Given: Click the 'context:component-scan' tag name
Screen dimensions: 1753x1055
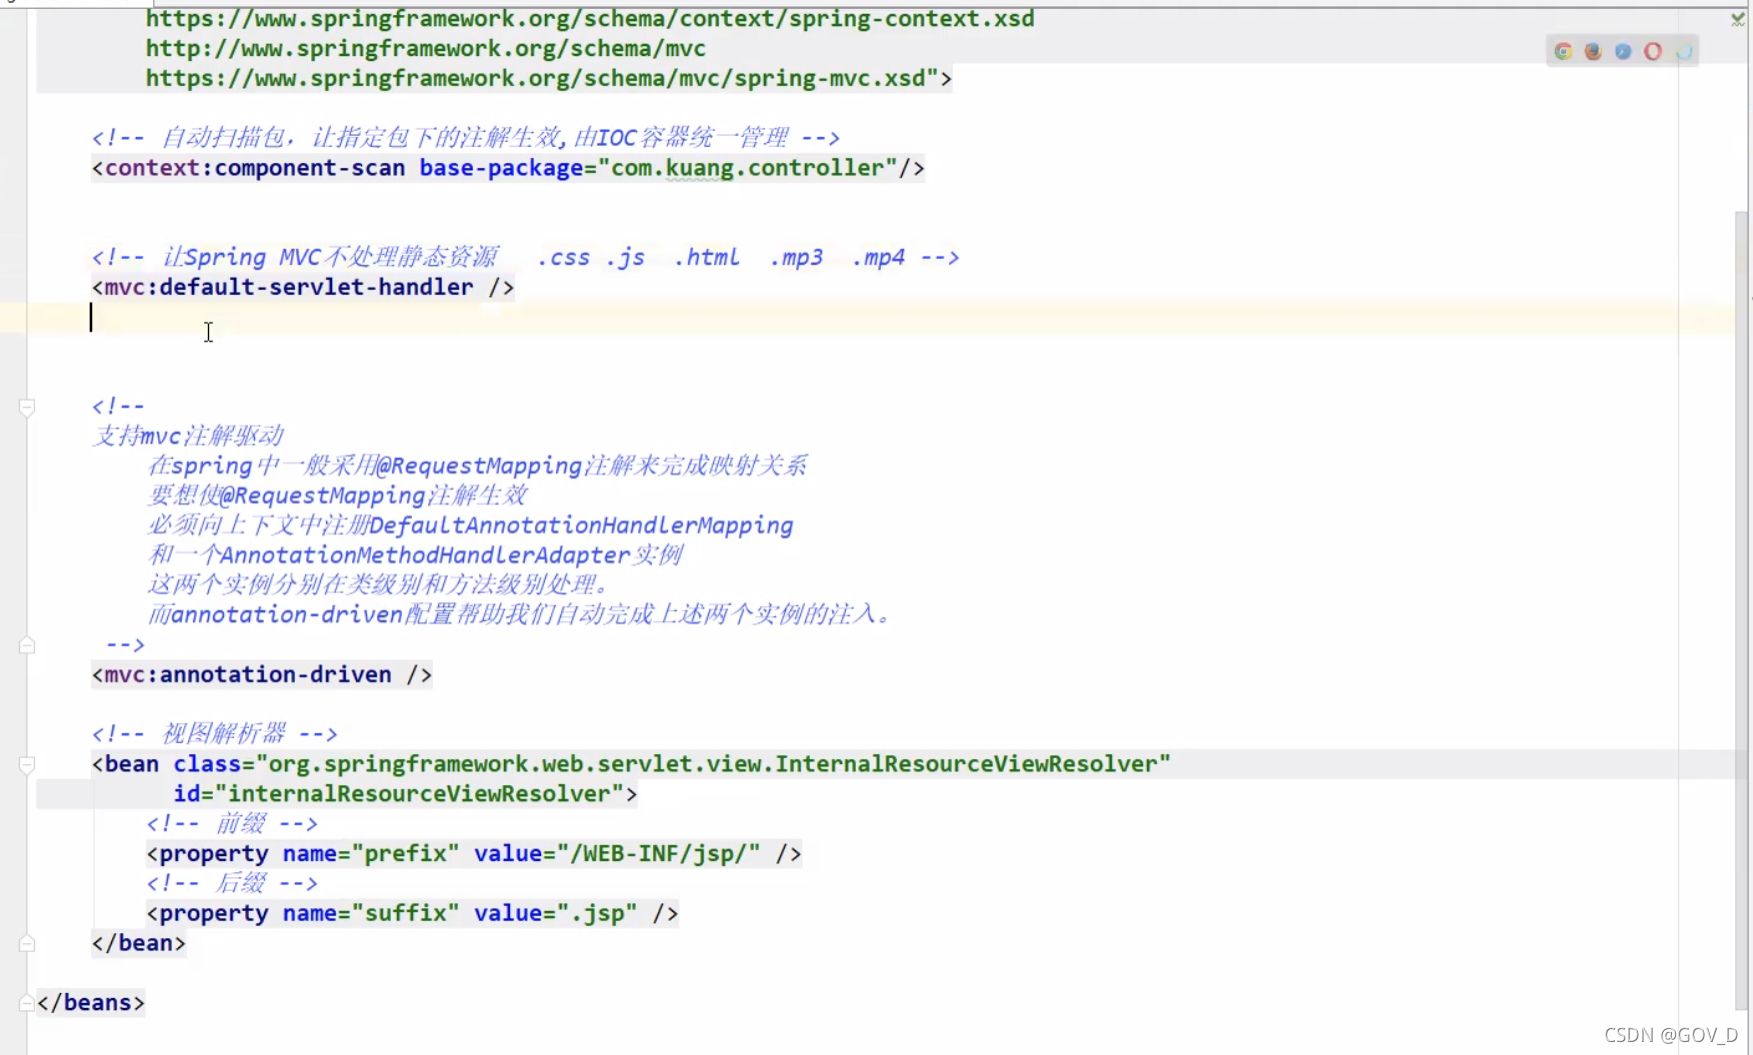Looking at the screenshot, I should (255, 168).
